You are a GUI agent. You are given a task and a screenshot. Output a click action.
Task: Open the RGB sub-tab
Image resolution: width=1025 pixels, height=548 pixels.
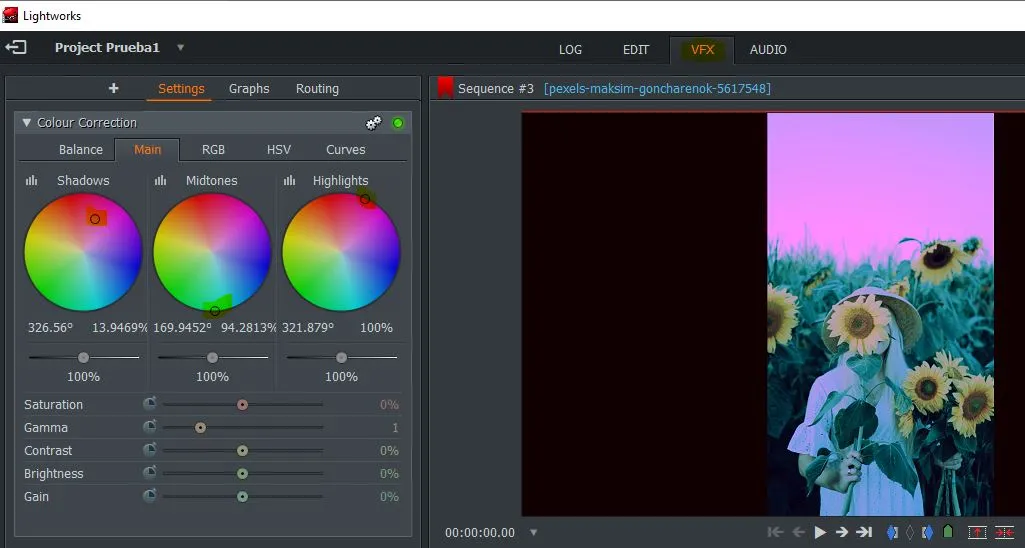(213, 150)
